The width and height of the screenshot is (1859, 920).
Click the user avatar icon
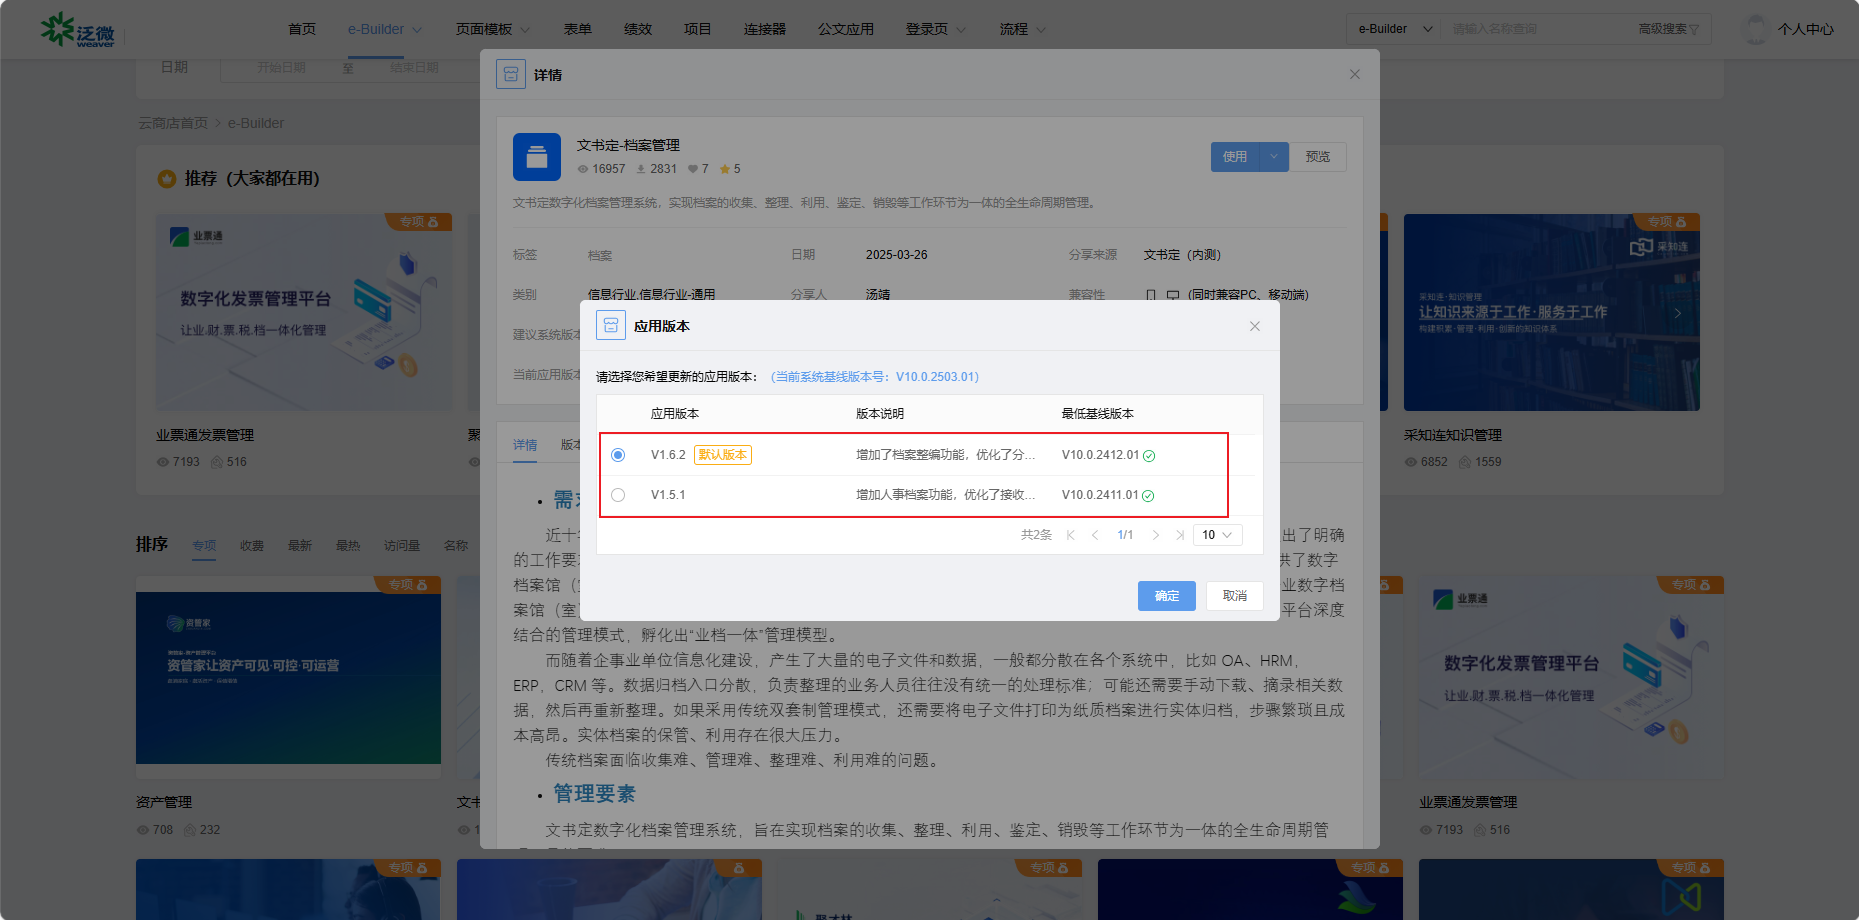coord(1756,29)
